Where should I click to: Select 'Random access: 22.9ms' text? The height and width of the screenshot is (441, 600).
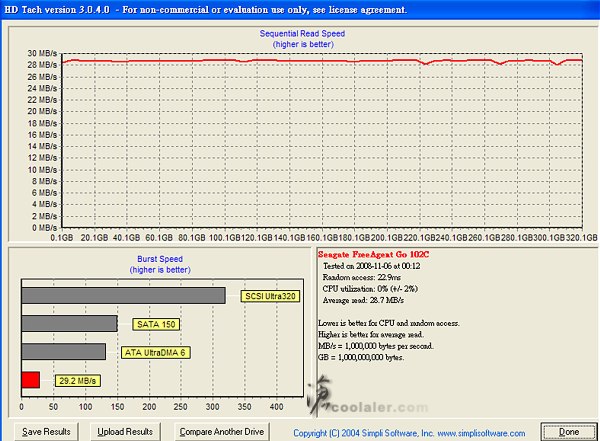(362, 277)
